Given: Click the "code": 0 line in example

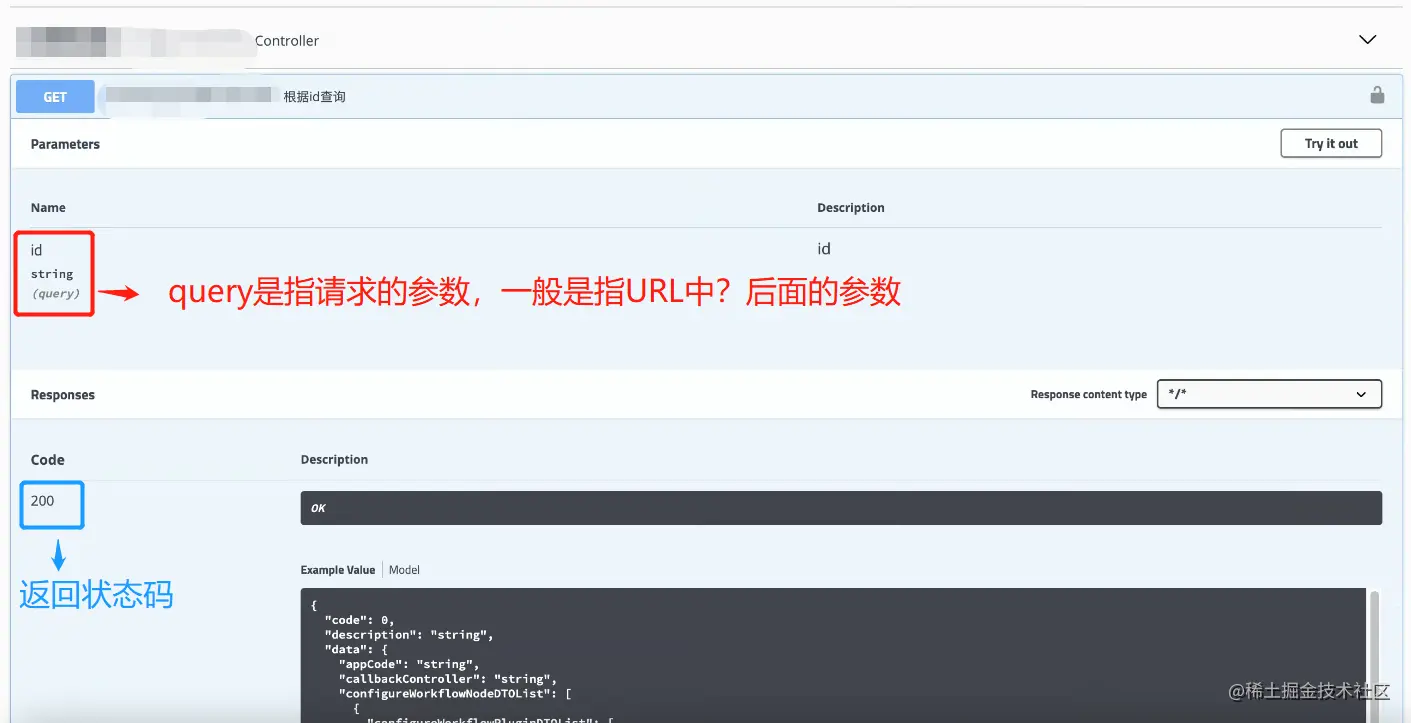Looking at the screenshot, I should pyautogui.click(x=359, y=620).
